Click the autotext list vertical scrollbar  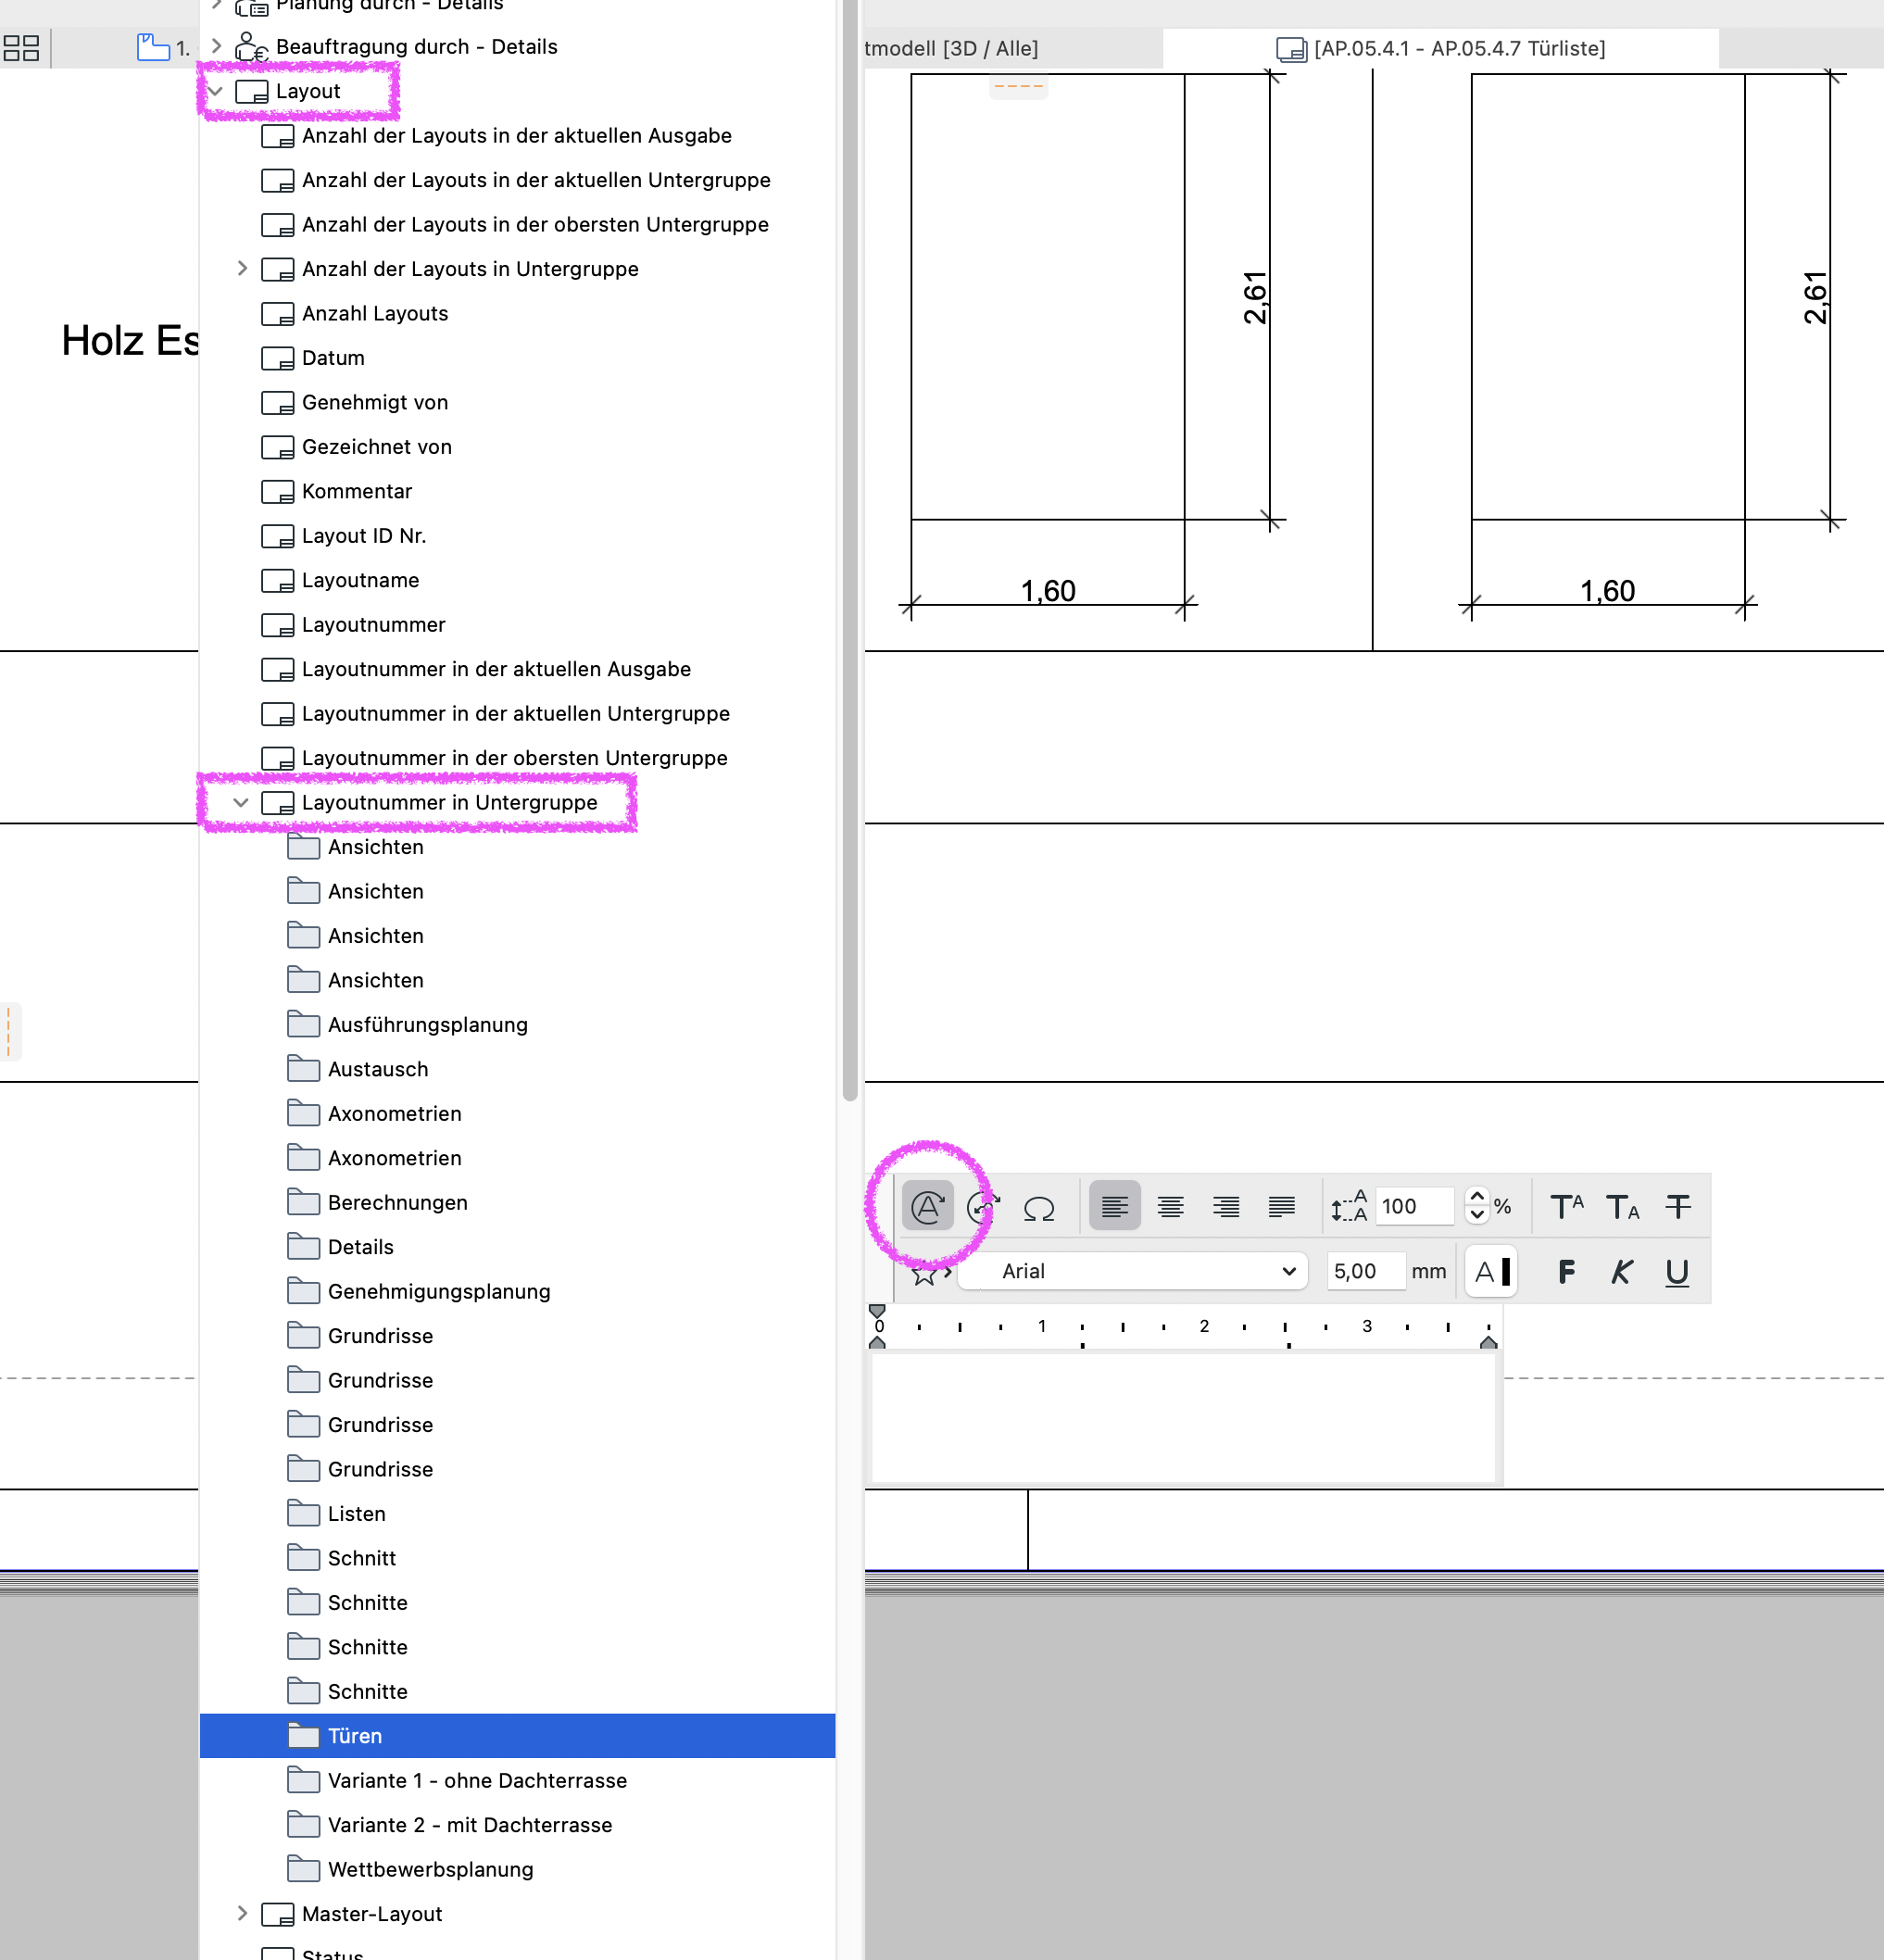(850, 550)
